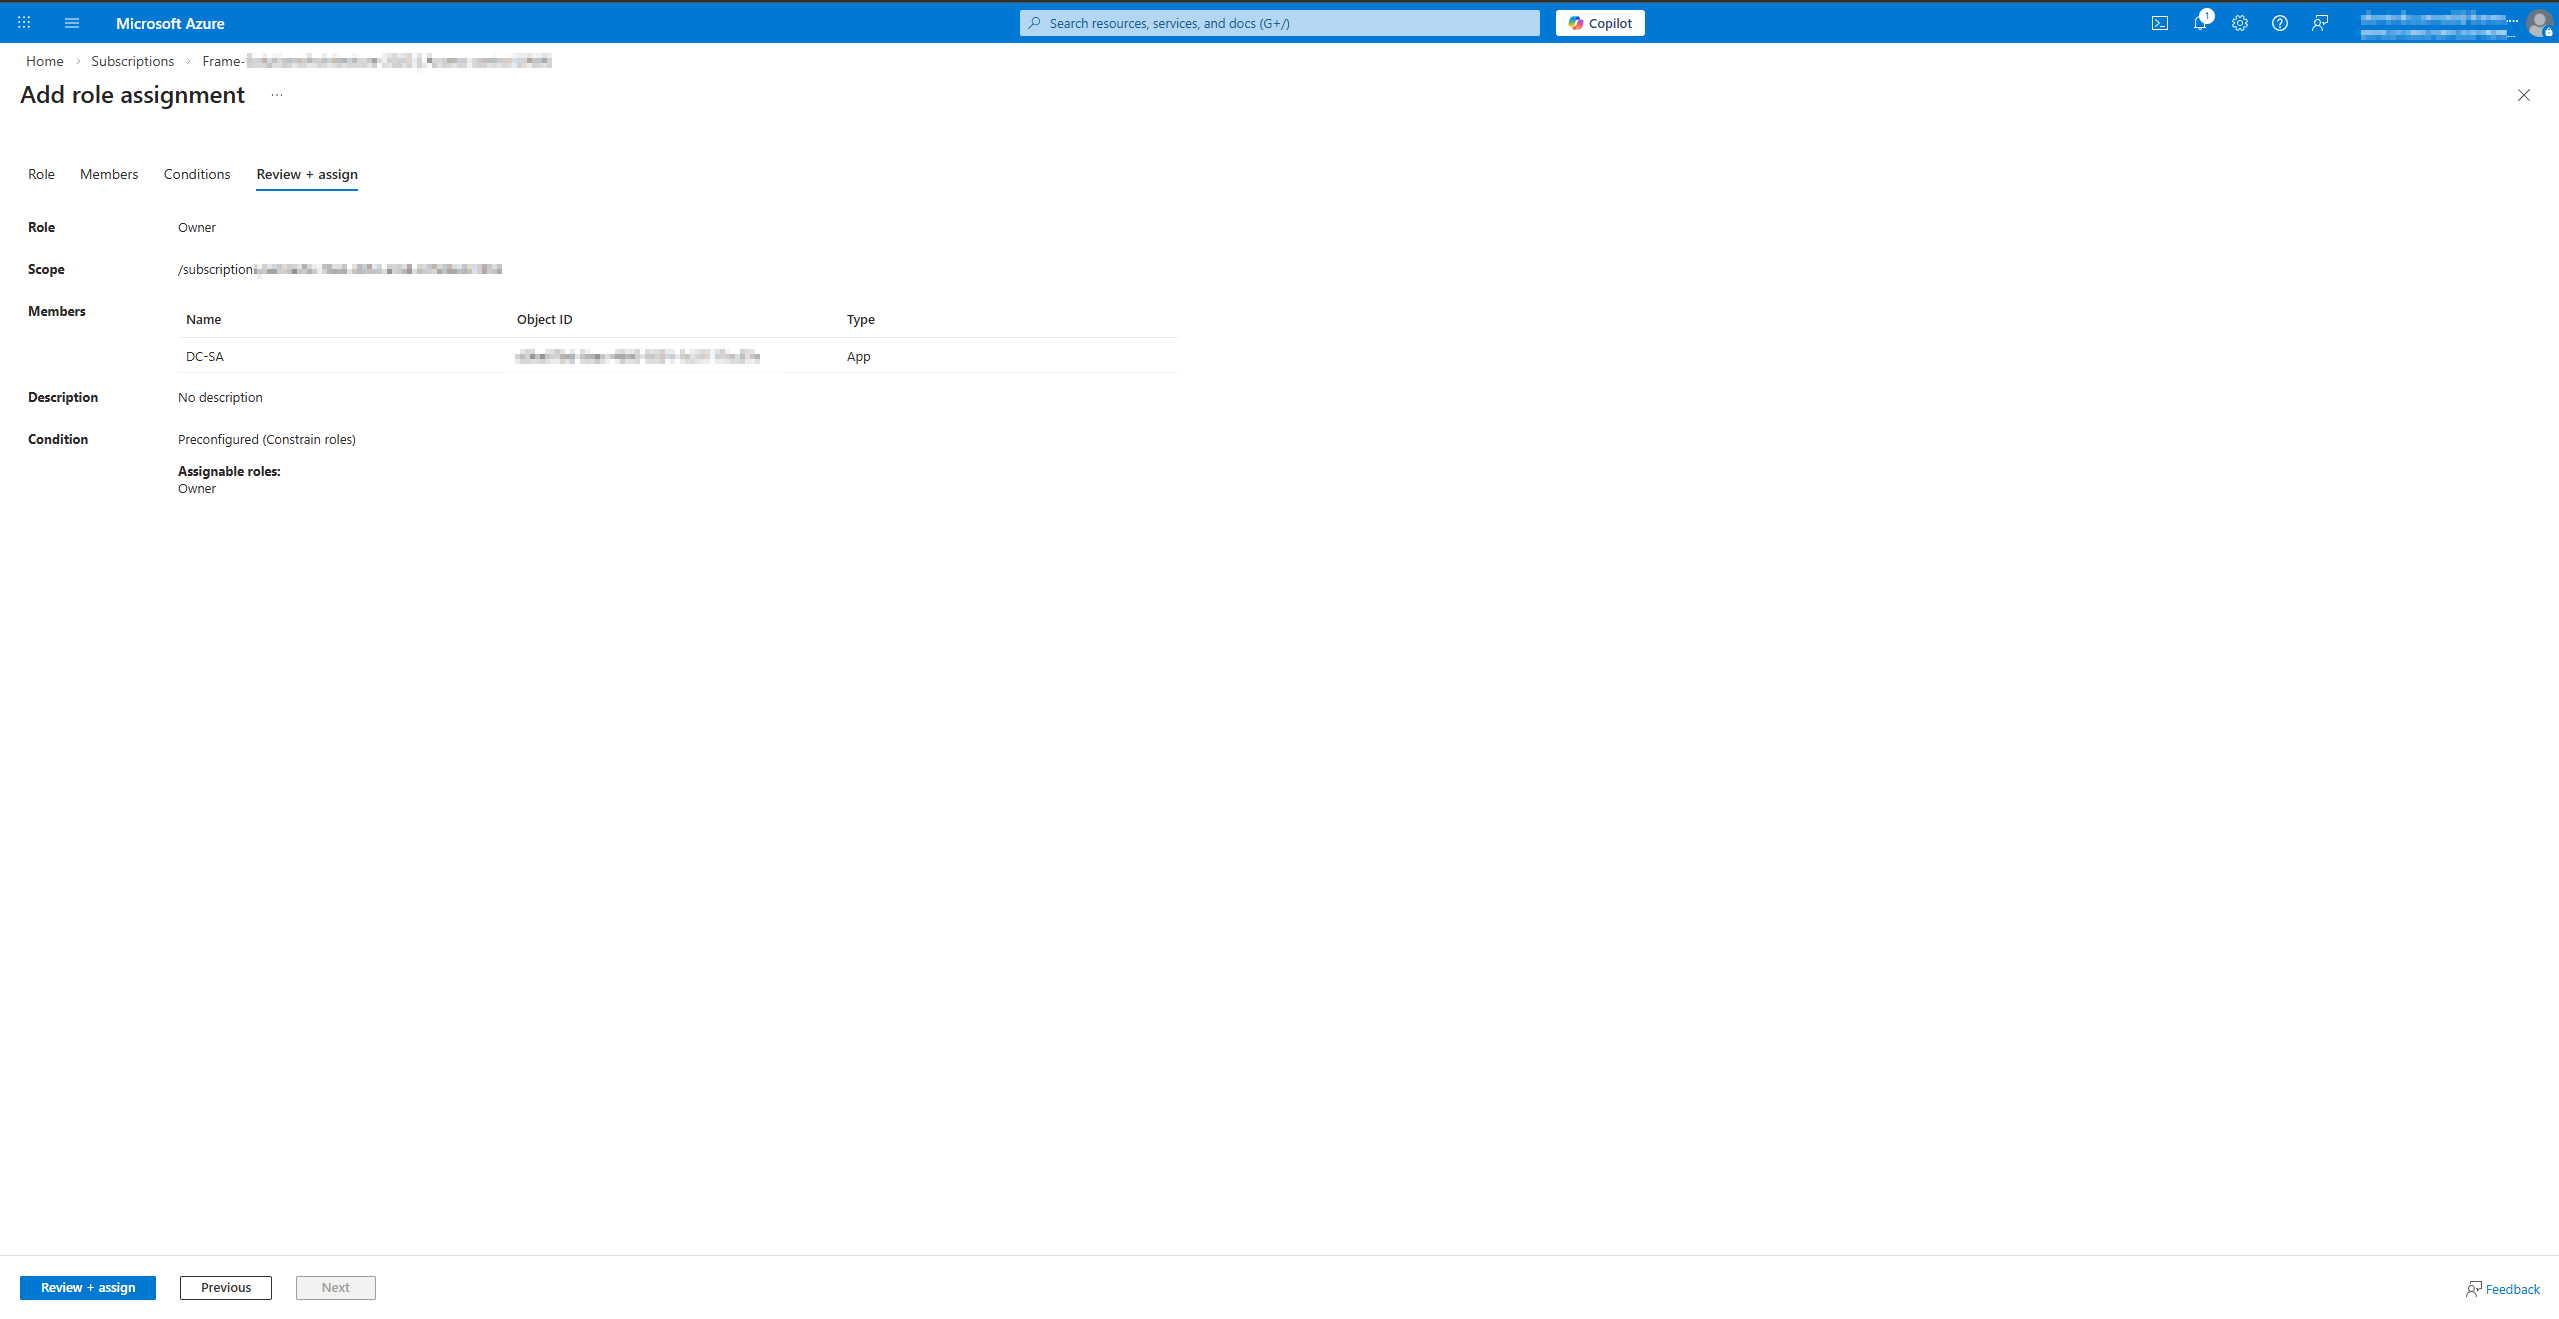This screenshot has width=2559, height=1319.
Task: Click the account avatar picture
Action: coord(2538,23)
